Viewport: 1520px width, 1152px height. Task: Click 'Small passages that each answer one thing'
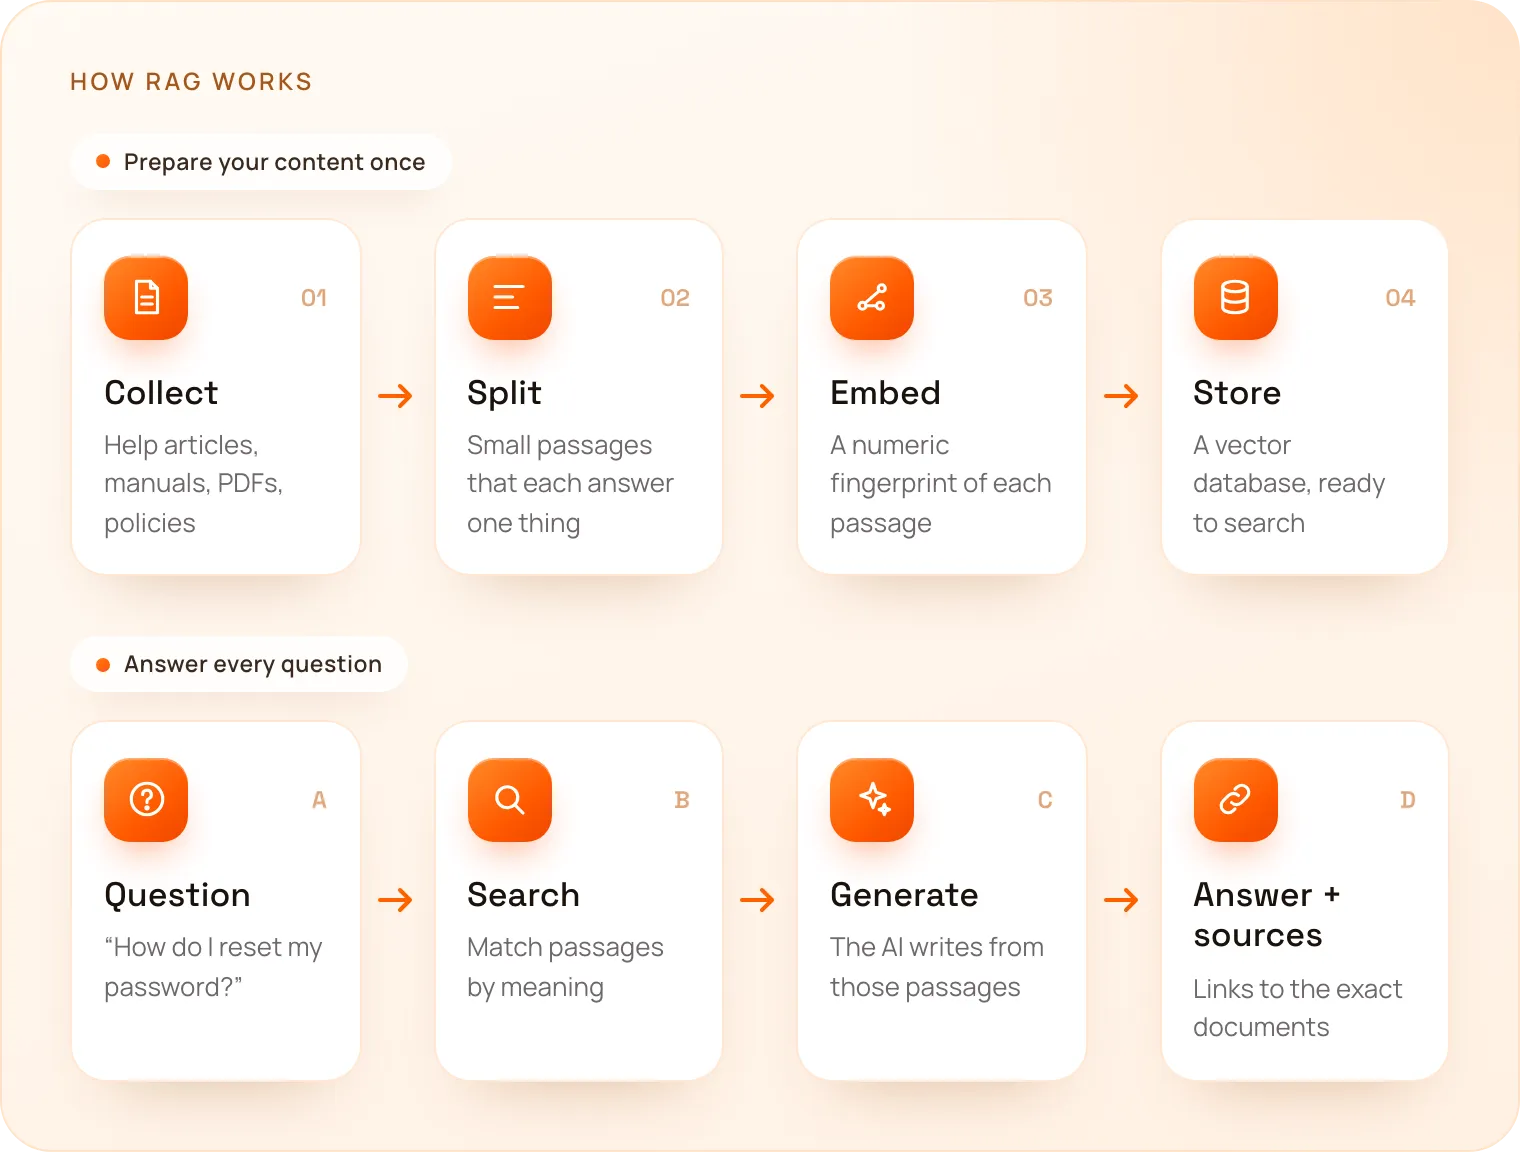pyautogui.click(x=570, y=484)
